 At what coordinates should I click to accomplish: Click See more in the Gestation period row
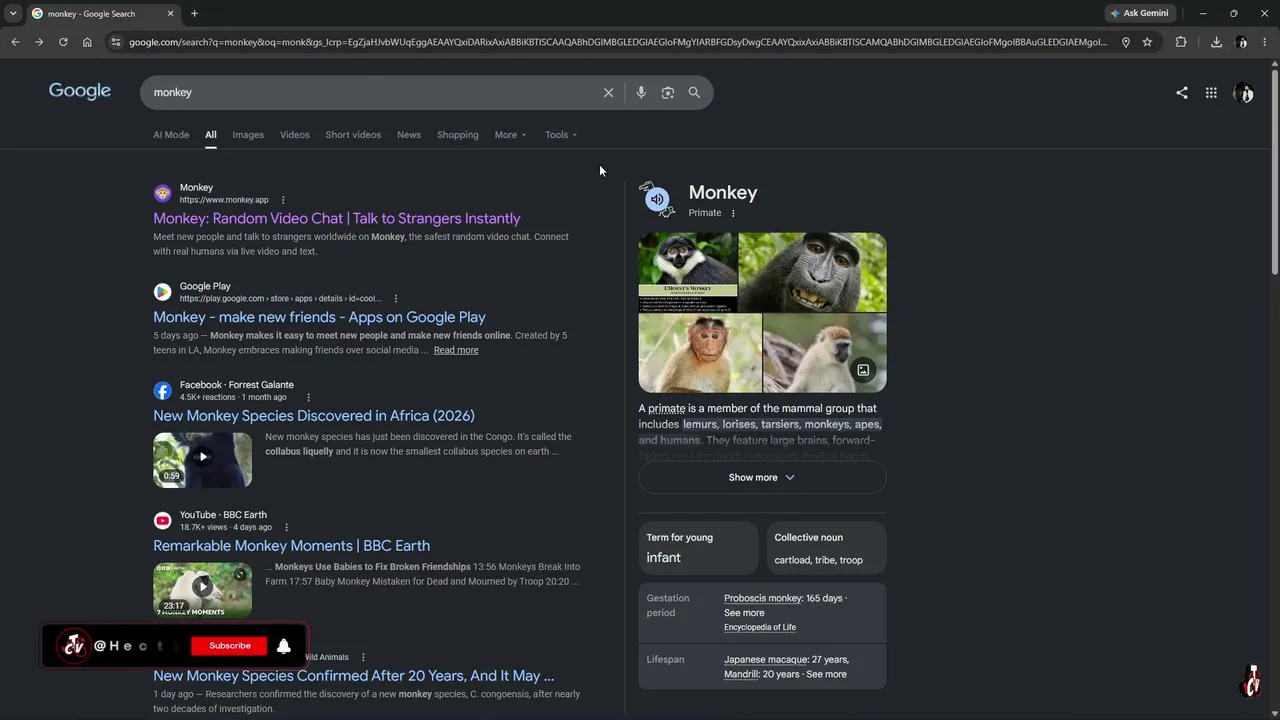tap(744, 613)
